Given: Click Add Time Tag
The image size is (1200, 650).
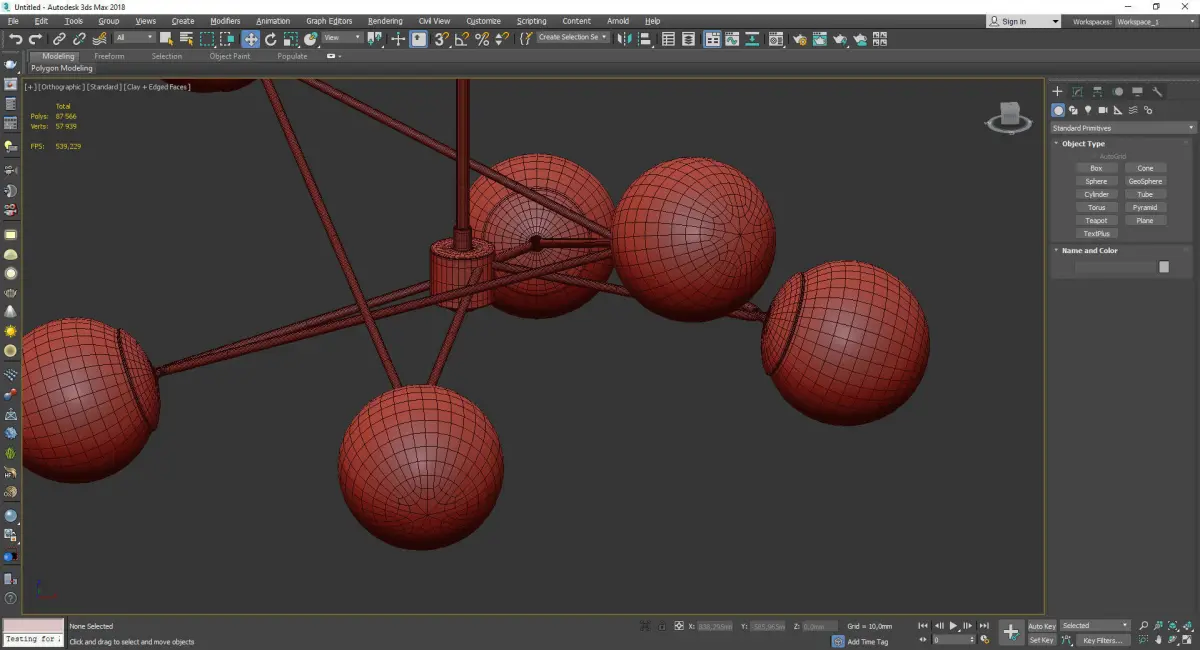Looking at the screenshot, I should pos(867,641).
